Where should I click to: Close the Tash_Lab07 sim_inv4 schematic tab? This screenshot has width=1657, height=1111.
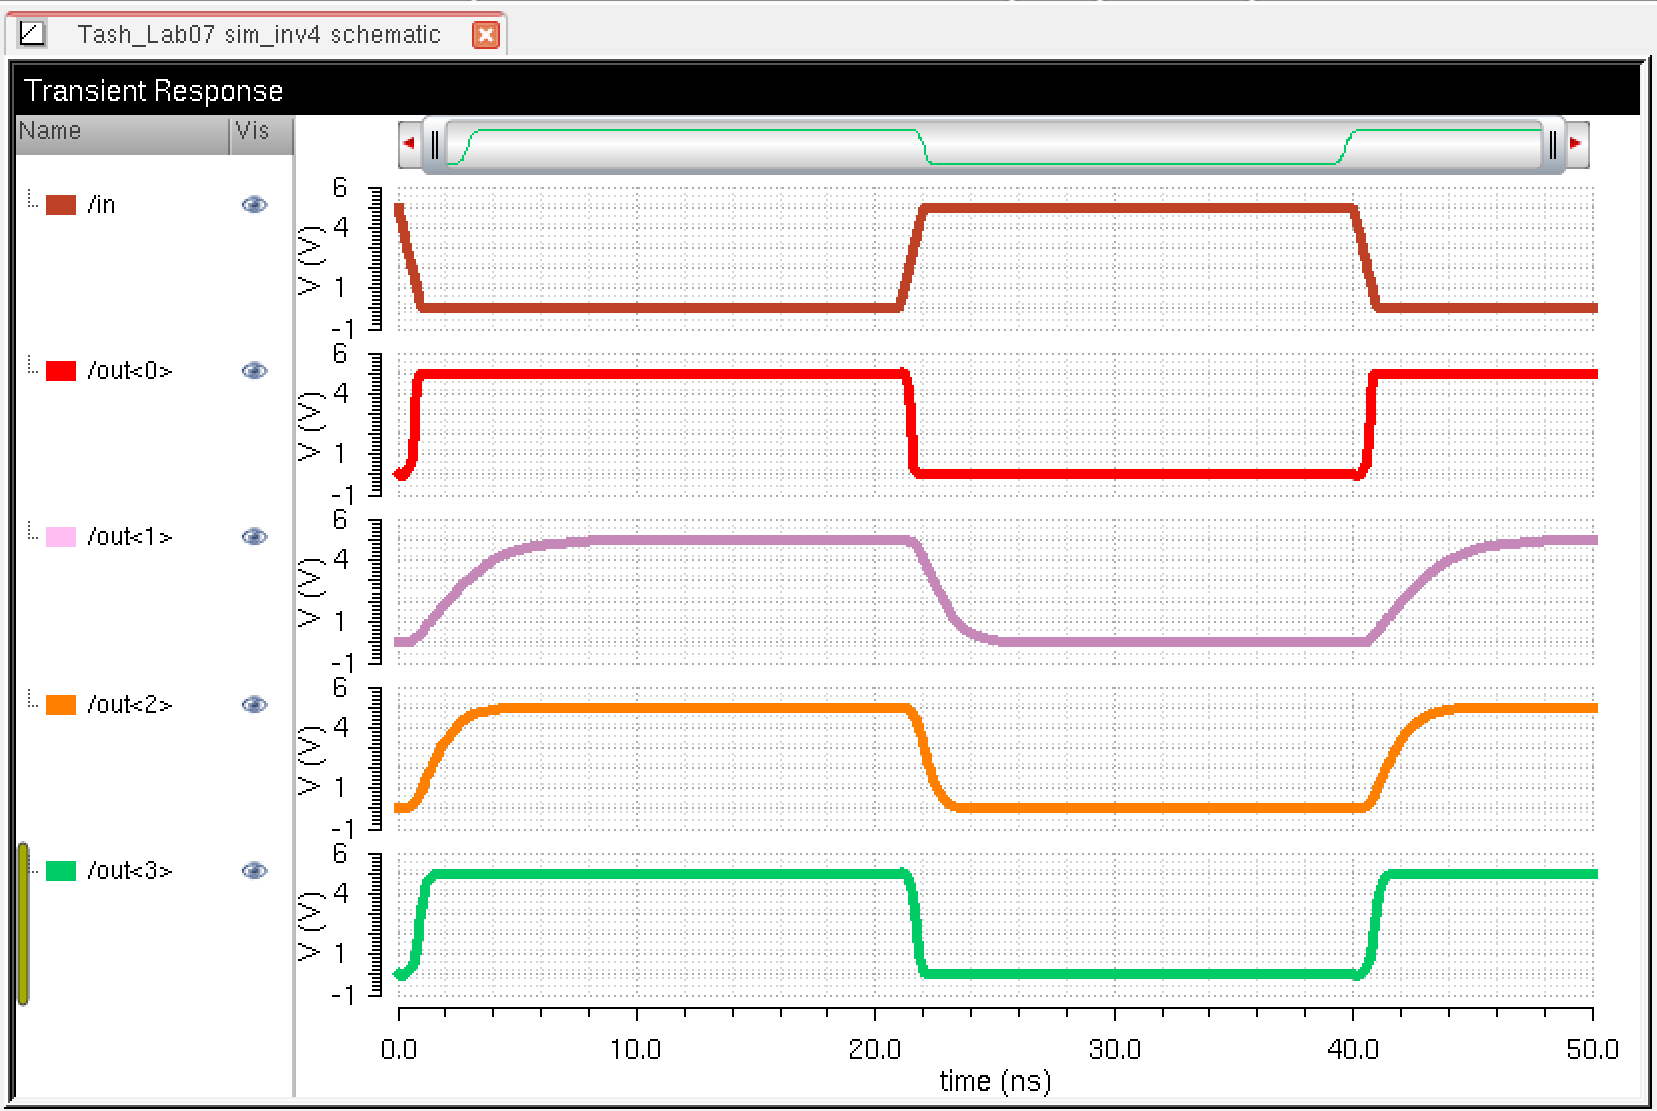tap(486, 35)
